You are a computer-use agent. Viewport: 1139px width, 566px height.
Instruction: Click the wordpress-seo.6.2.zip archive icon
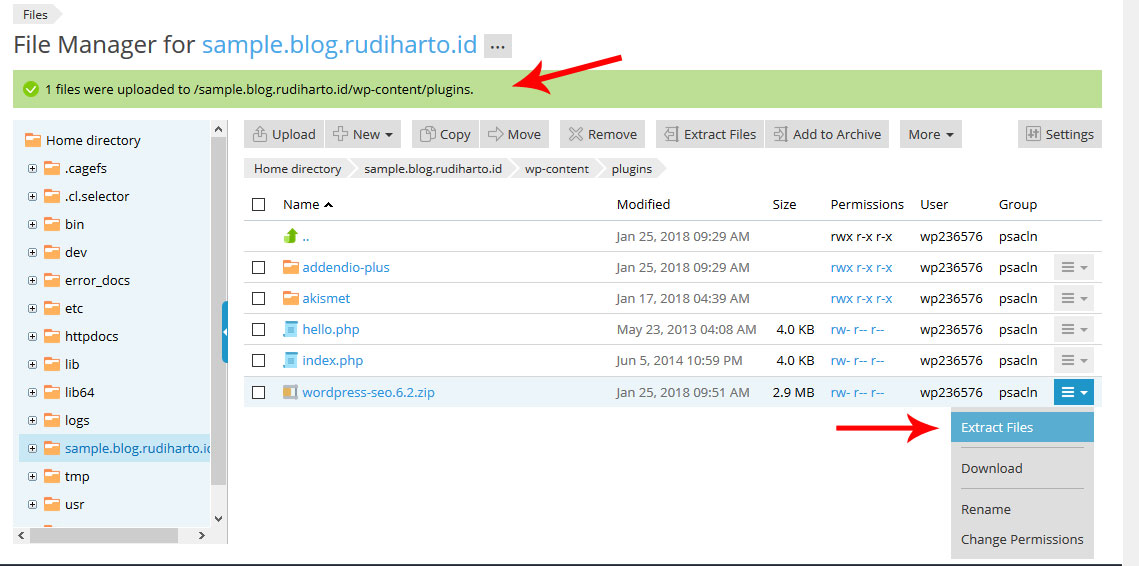click(291, 392)
